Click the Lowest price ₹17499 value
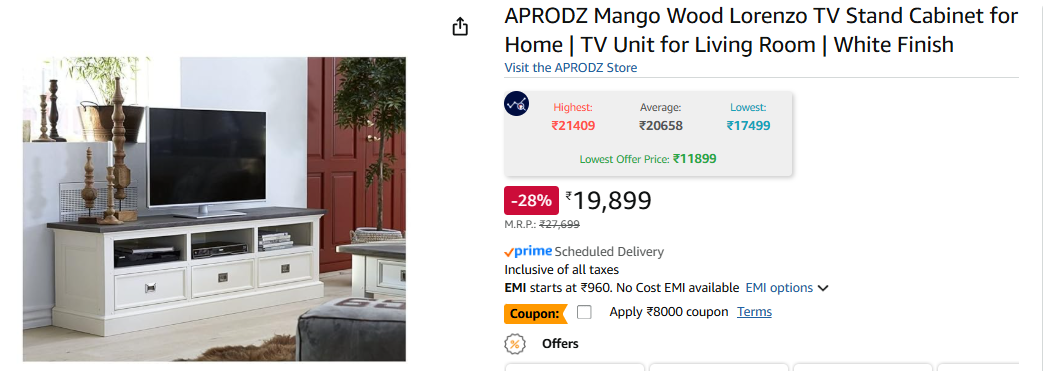Image resolution: width=1043 pixels, height=371 pixels. (748, 125)
